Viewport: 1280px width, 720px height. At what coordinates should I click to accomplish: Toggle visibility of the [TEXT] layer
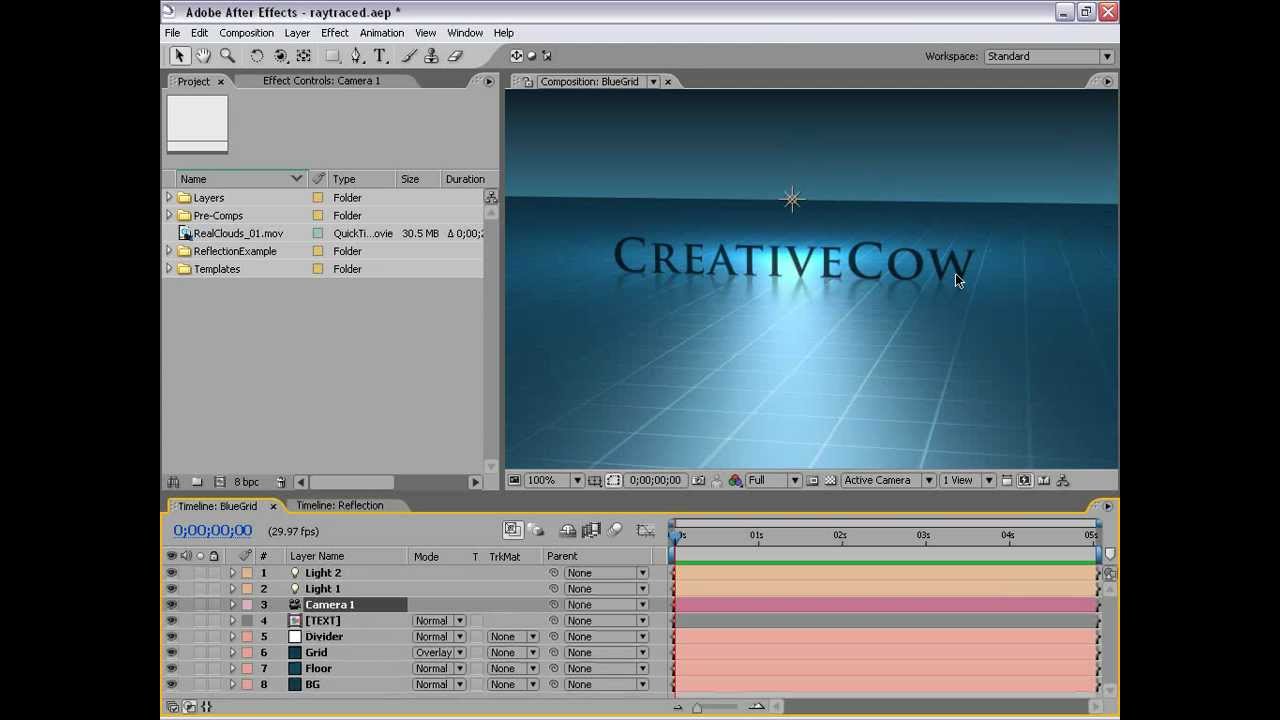coord(171,621)
